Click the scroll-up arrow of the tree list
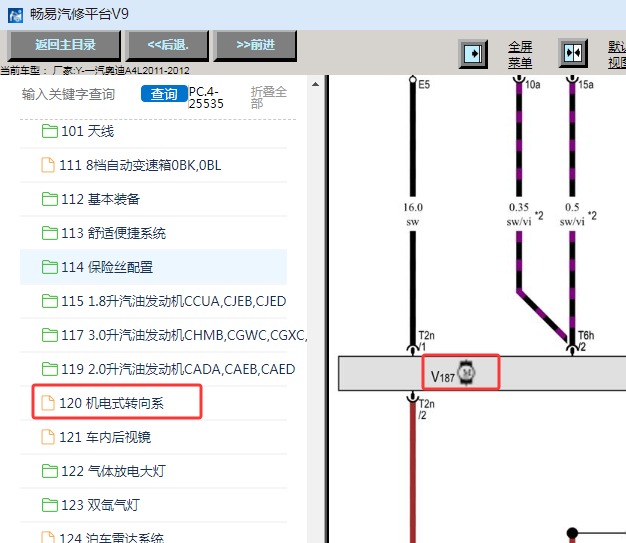The width and height of the screenshot is (626, 543). pyautogui.click(x=315, y=84)
